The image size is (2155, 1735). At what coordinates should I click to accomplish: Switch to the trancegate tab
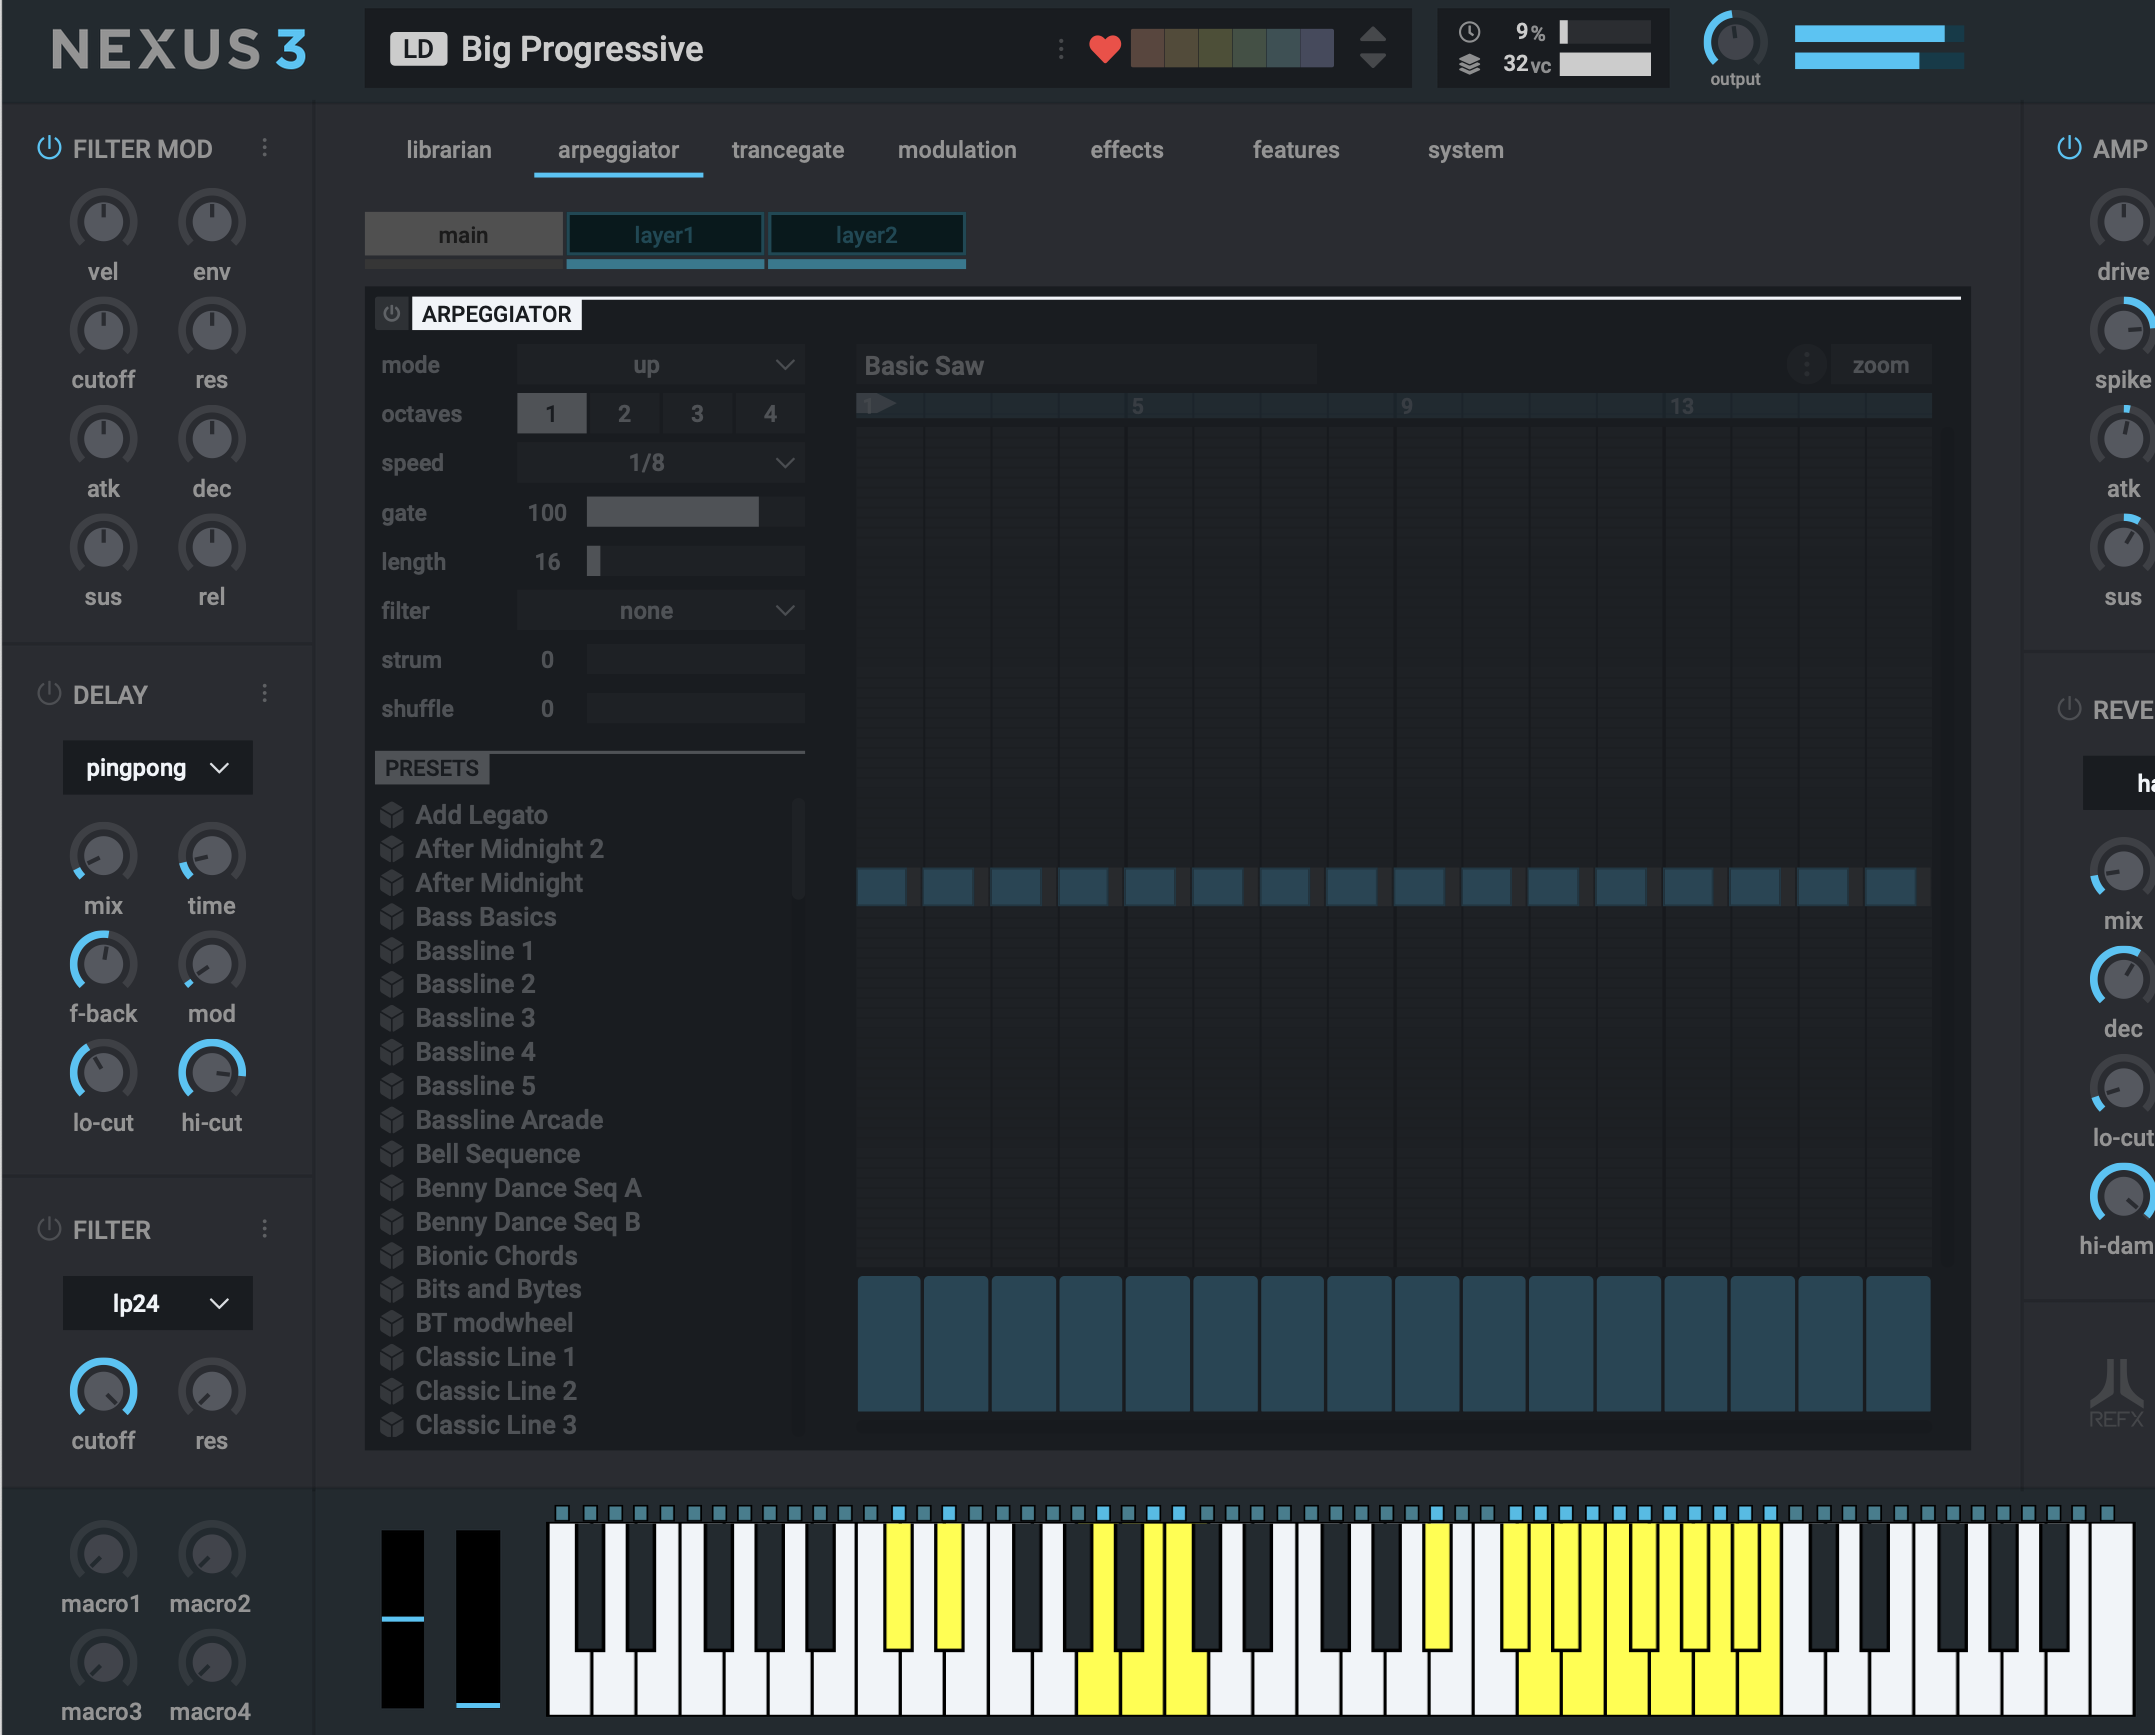tap(788, 150)
